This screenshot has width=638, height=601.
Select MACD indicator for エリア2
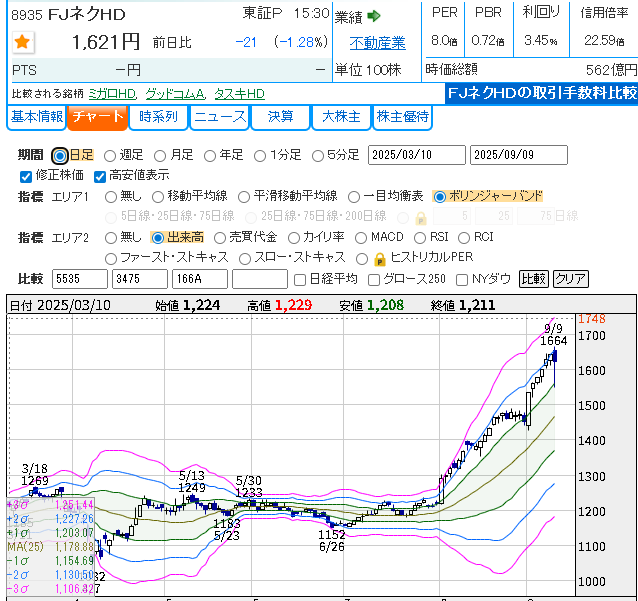click(x=361, y=237)
